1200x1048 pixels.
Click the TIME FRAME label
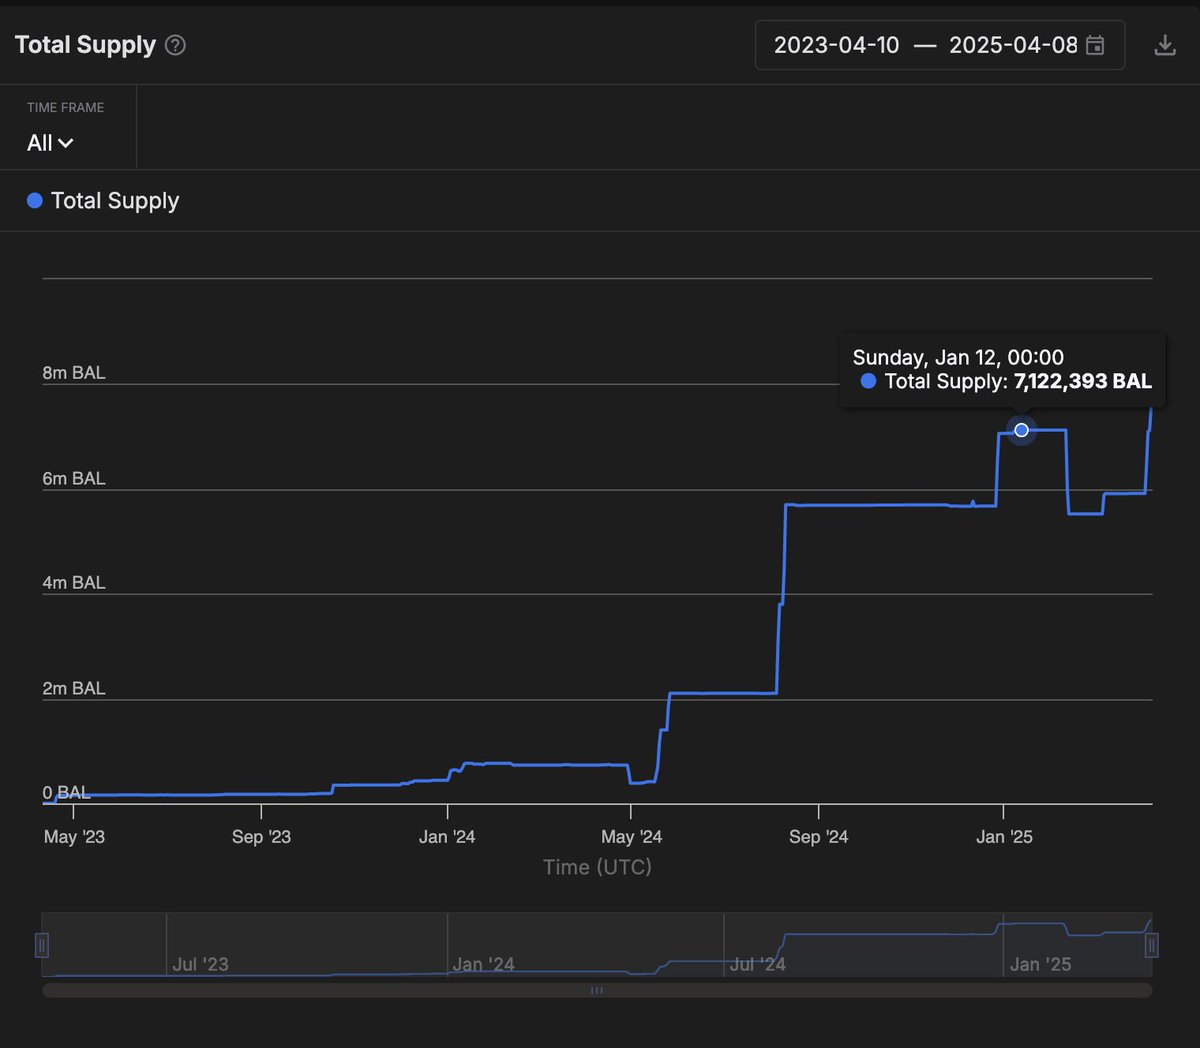click(x=66, y=108)
